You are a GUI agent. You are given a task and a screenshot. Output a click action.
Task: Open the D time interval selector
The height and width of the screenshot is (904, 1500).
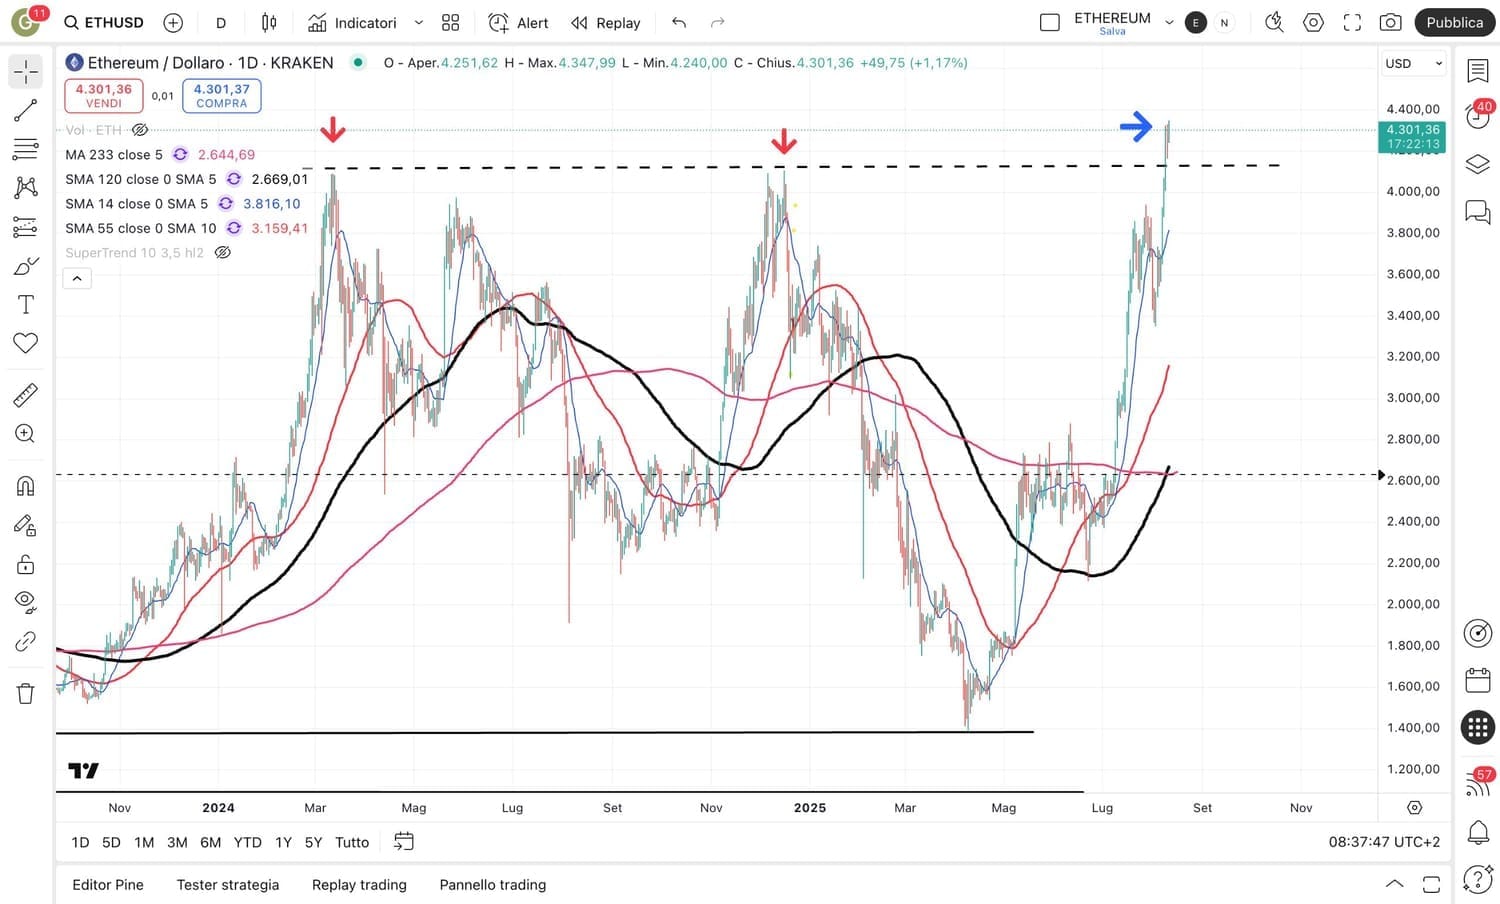click(221, 22)
